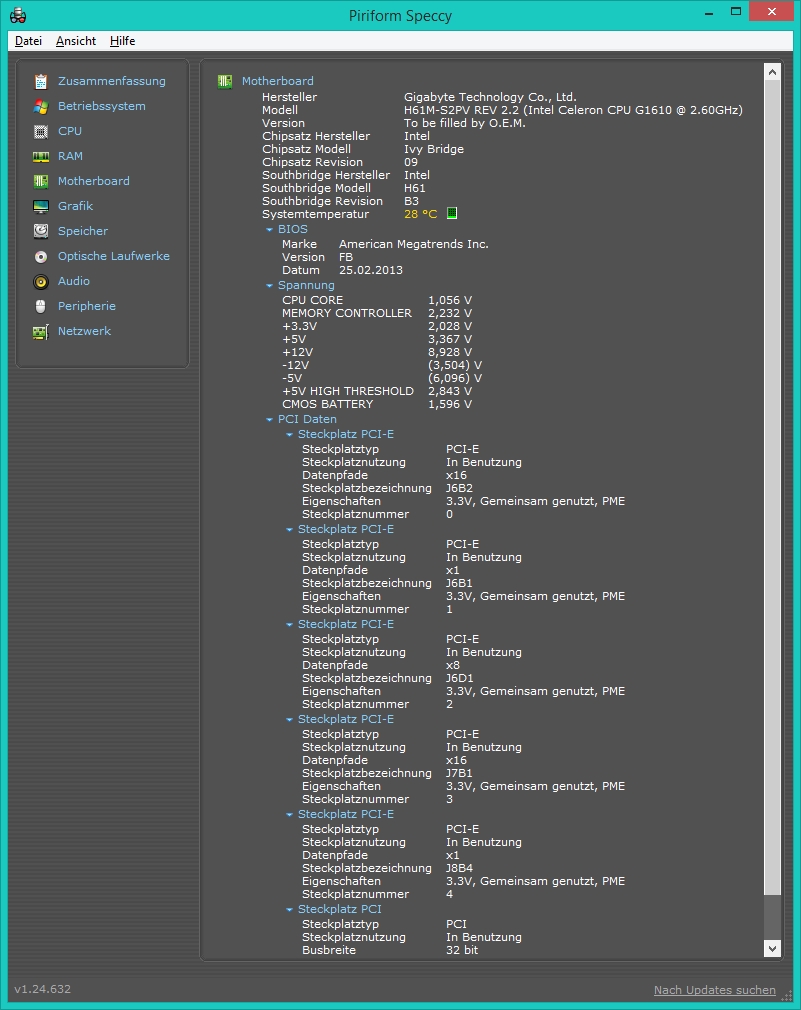Select the RAM module icon

pyautogui.click(x=41, y=157)
